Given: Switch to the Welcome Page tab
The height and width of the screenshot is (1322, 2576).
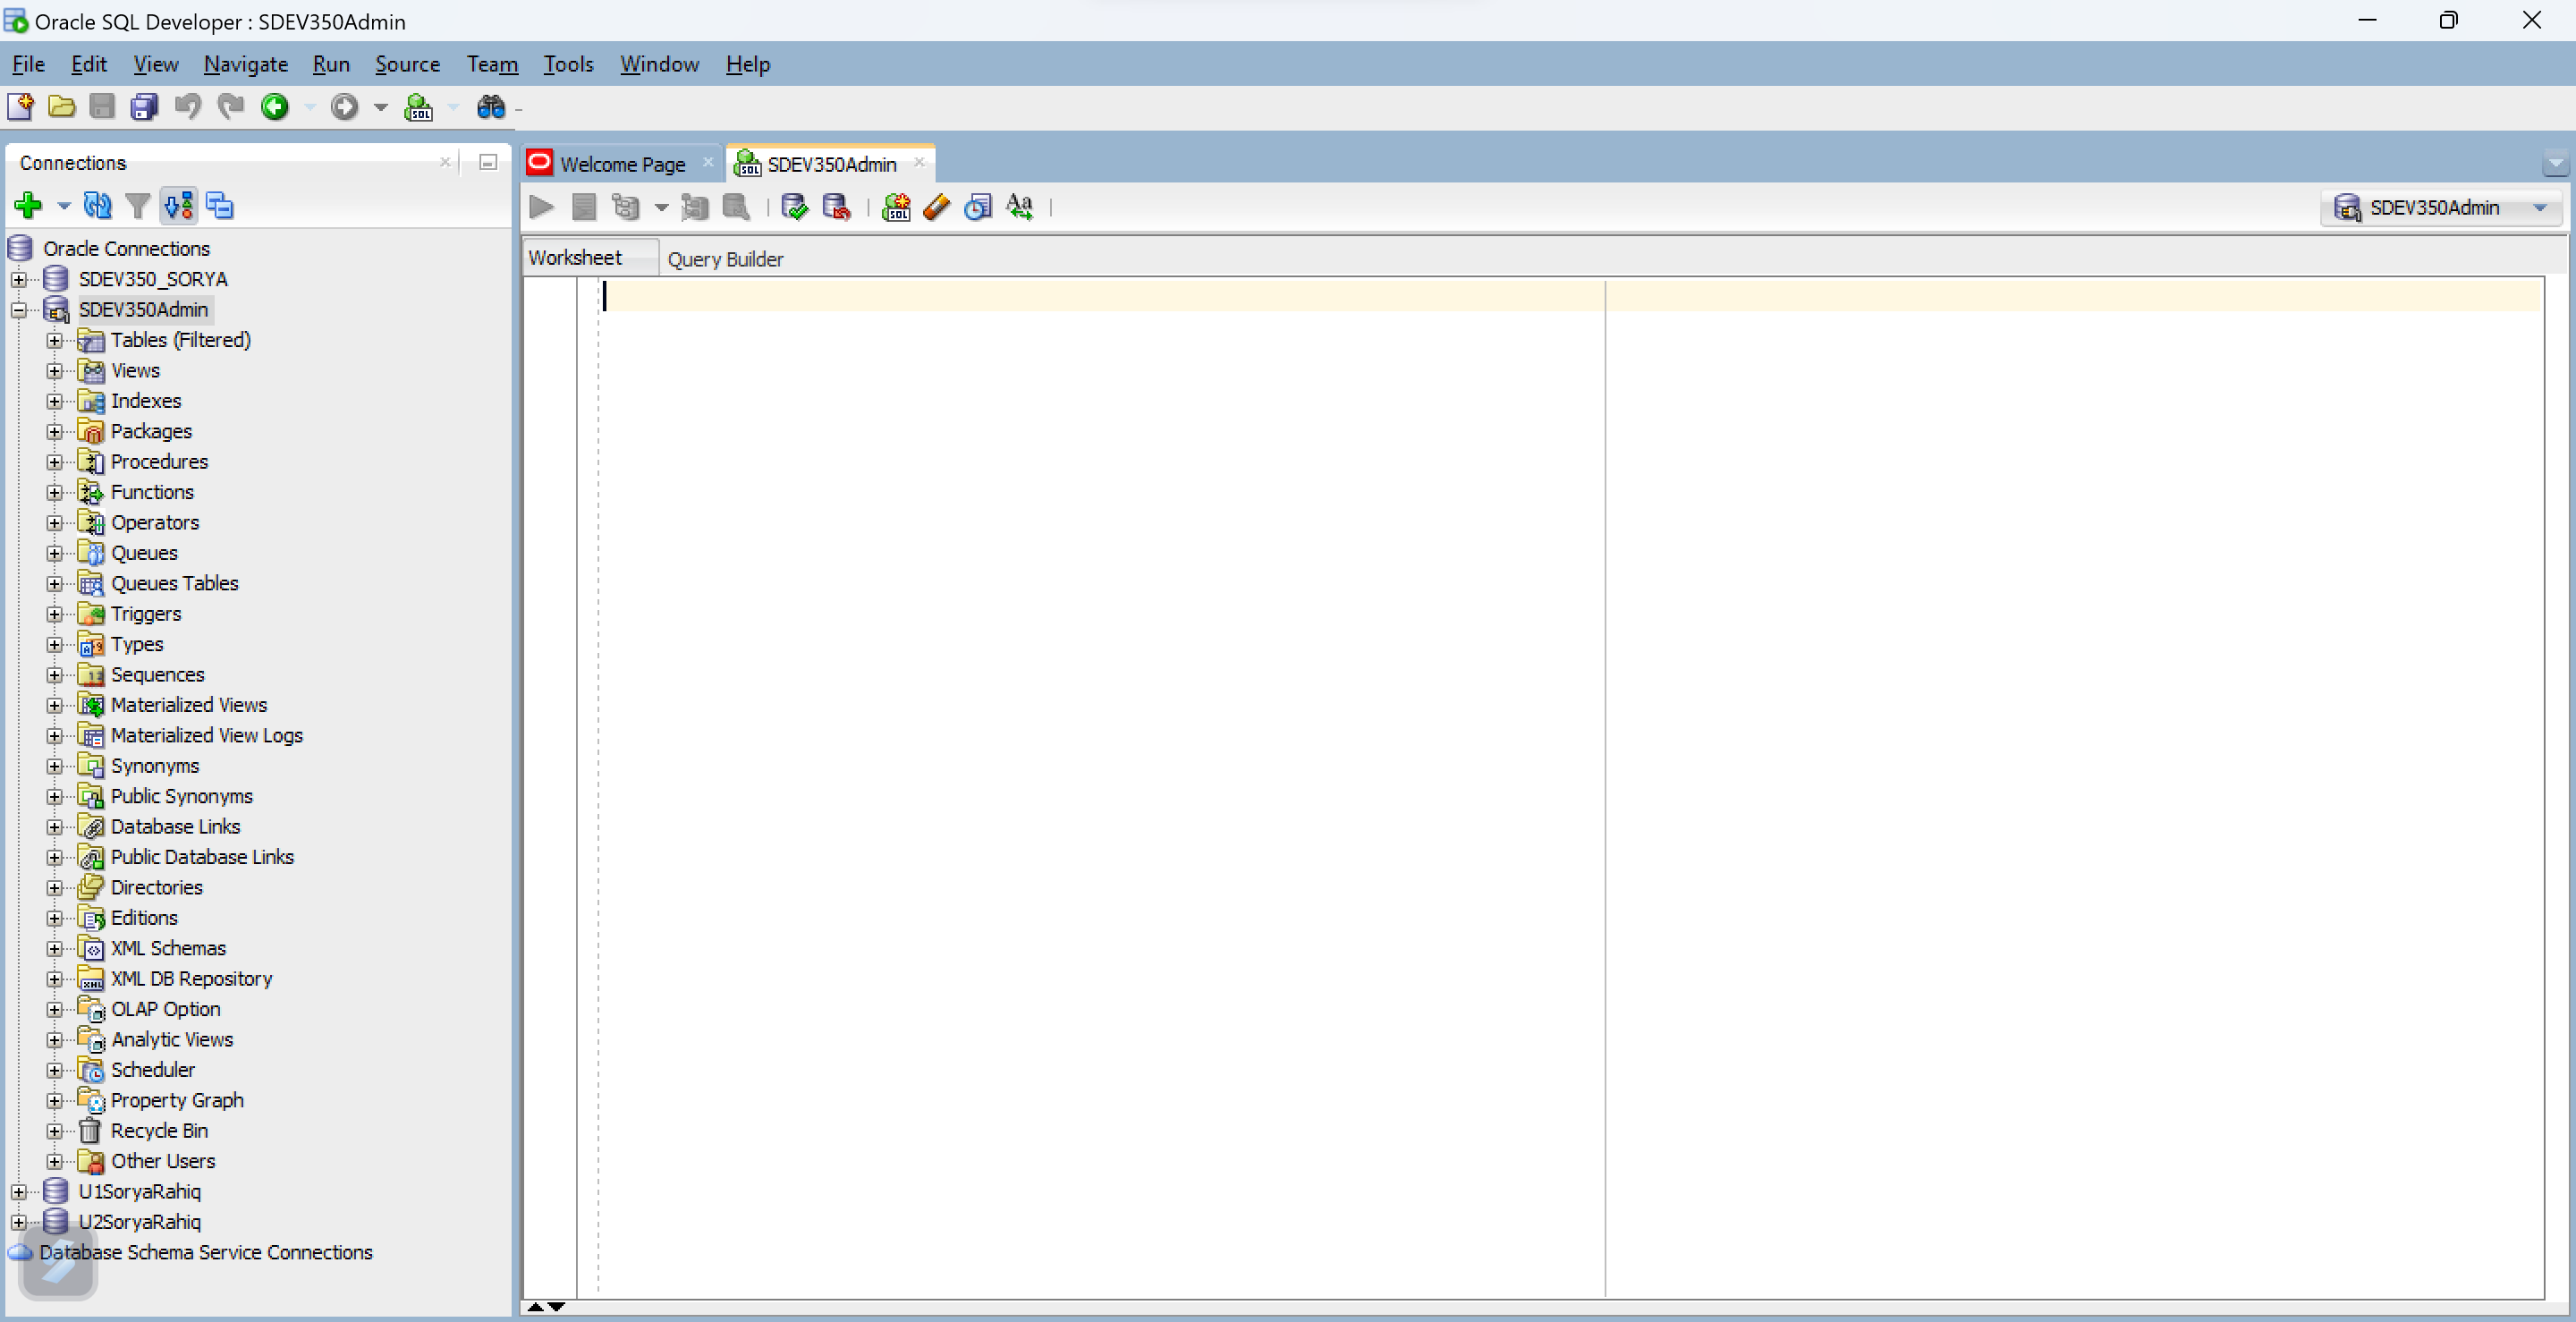Looking at the screenshot, I should [x=622, y=164].
